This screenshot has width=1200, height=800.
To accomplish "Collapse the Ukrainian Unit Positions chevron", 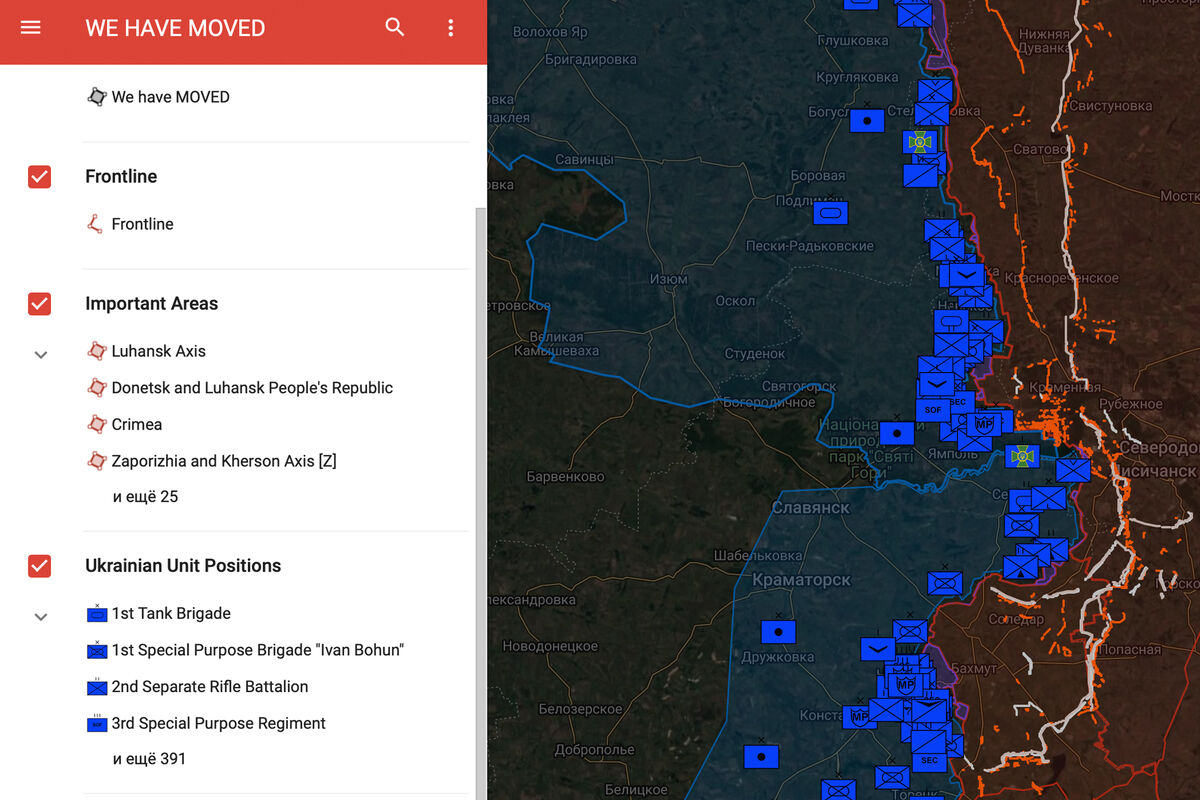I will click(x=41, y=617).
